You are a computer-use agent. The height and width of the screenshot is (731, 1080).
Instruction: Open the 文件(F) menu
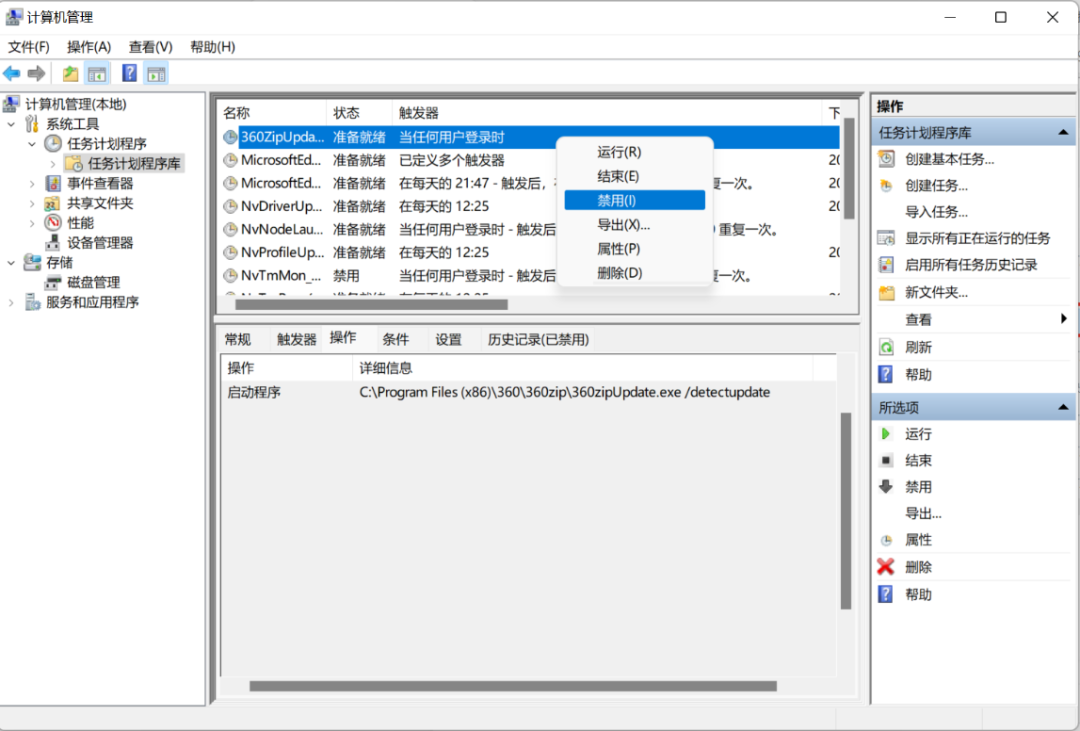click(x=29, y=47)
